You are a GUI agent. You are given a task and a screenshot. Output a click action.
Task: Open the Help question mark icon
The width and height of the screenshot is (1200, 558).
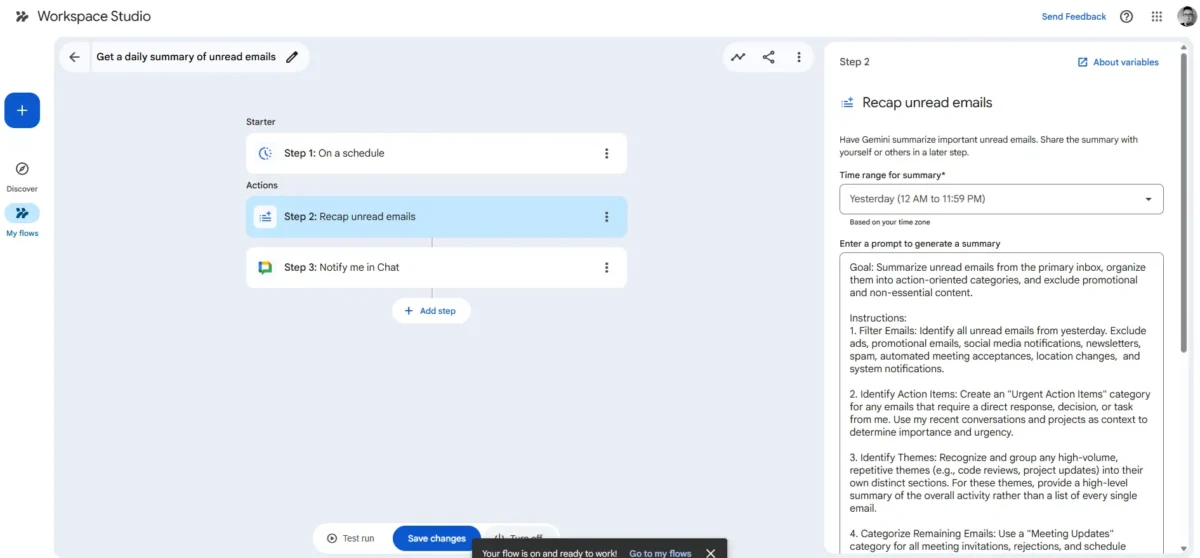[1127, 17]
